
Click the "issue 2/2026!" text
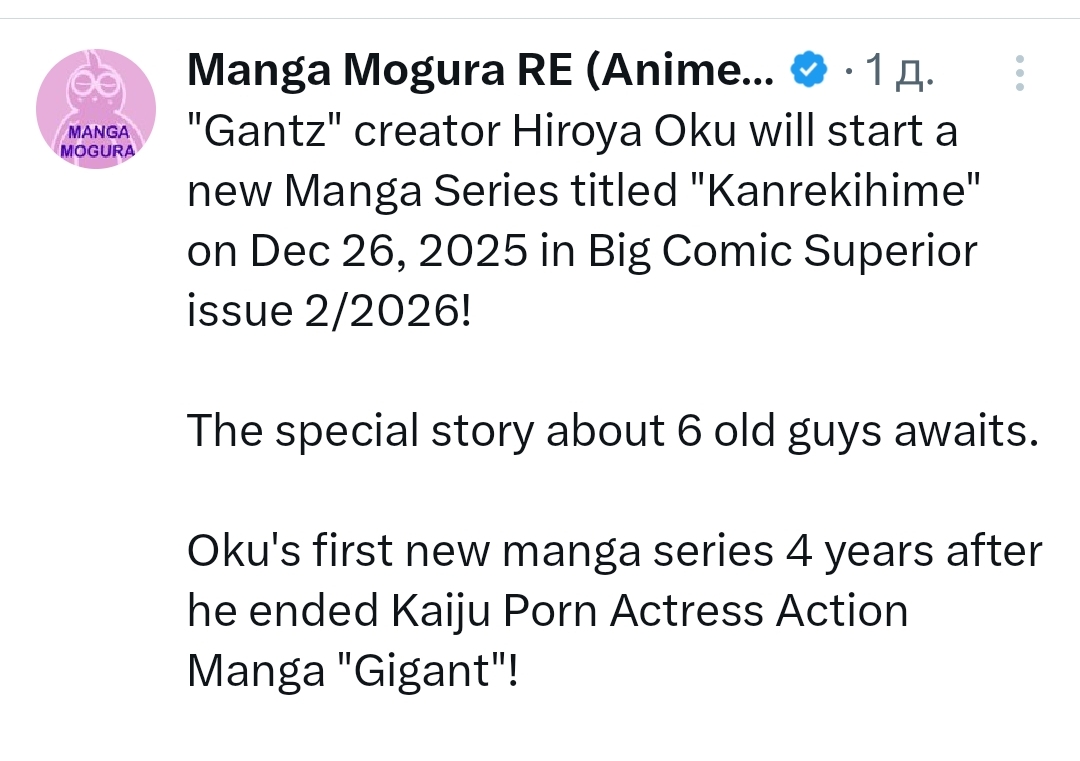click(x=327, y=311)
